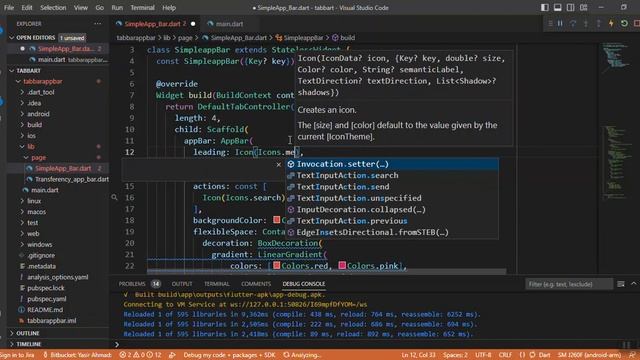Viewport: 640px width, 360px height.
Task: Choose EdgeInsetsDirectional.fromSTEB suggestion
Action: tap(392, 233)
